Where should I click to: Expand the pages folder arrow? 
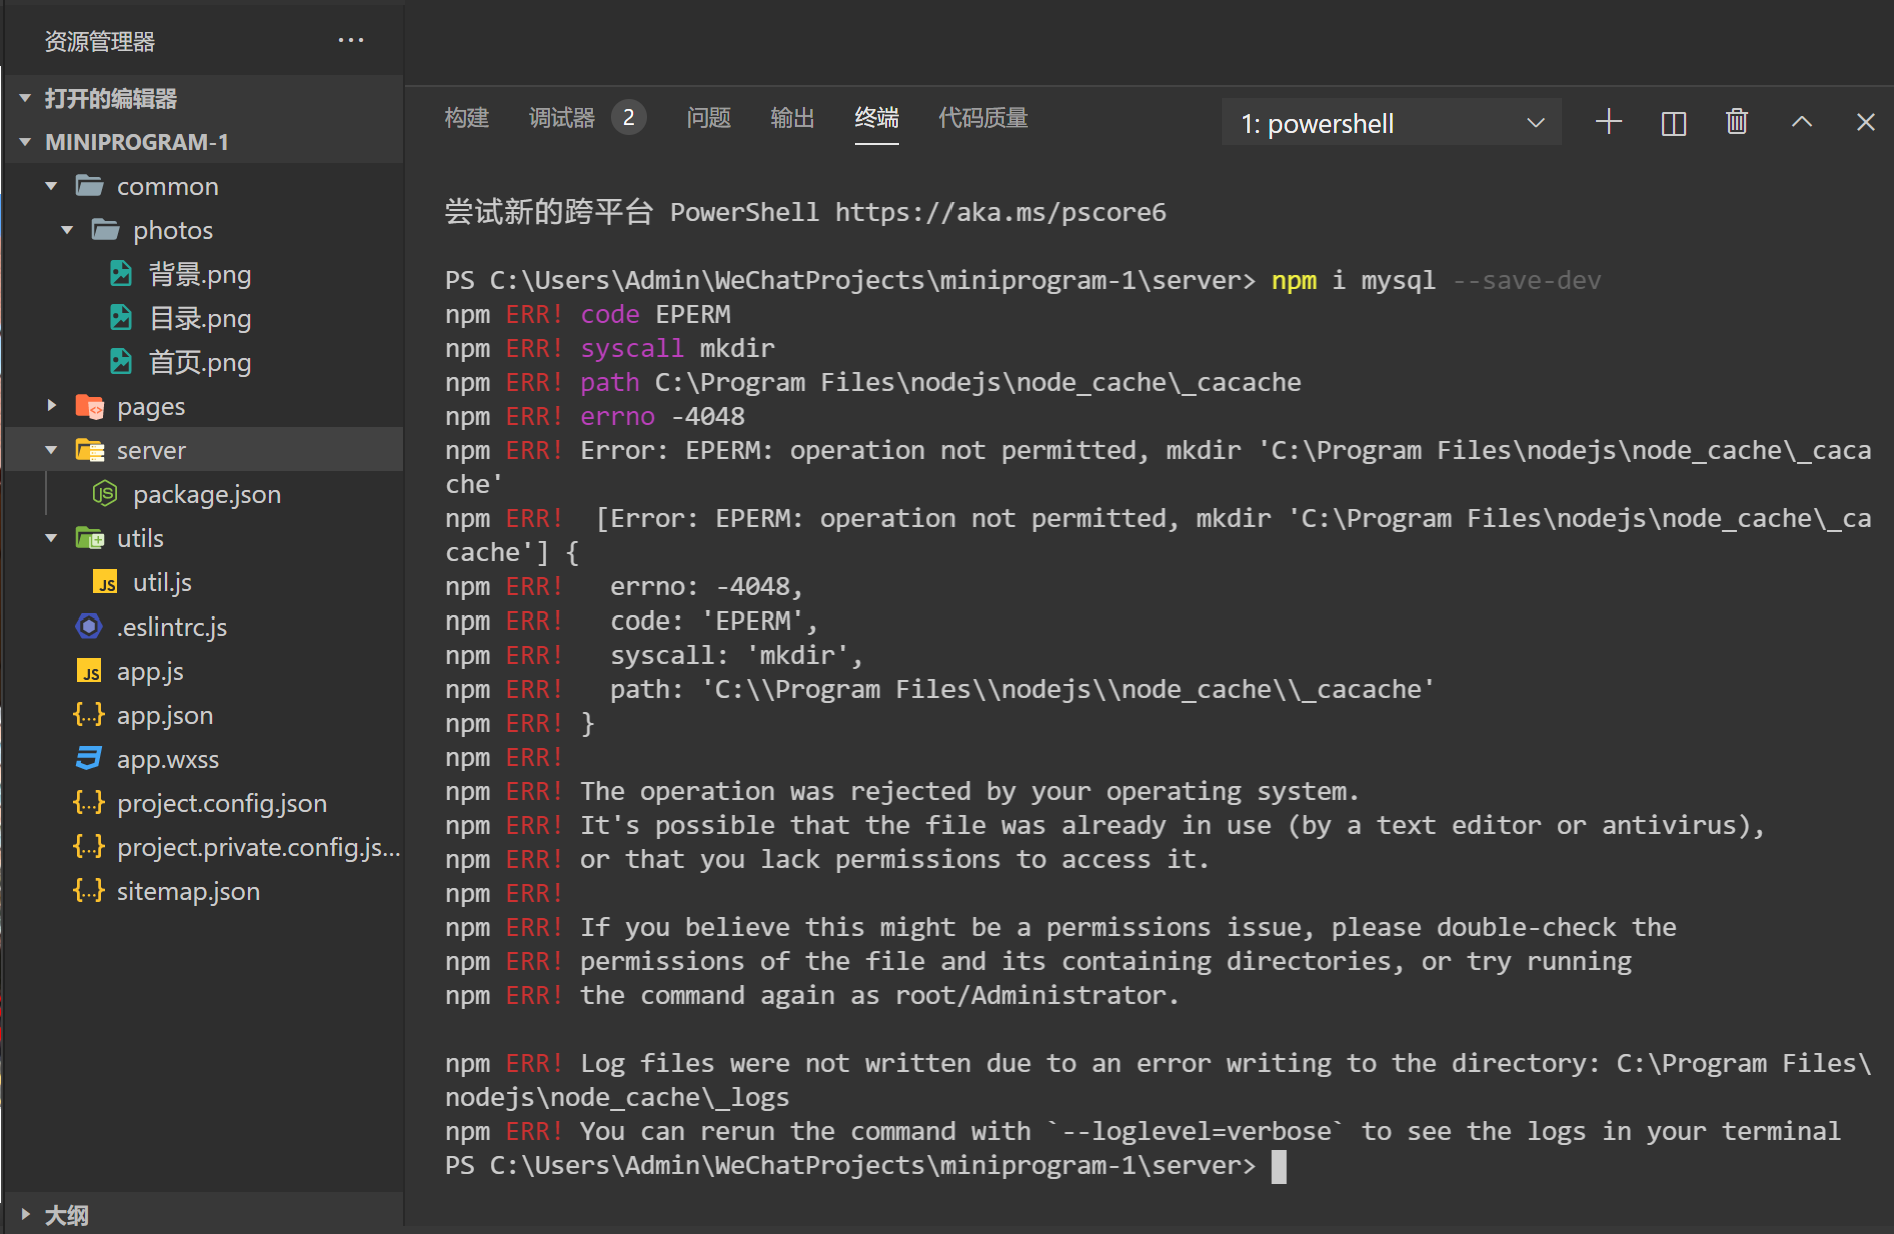coord(51,406)
